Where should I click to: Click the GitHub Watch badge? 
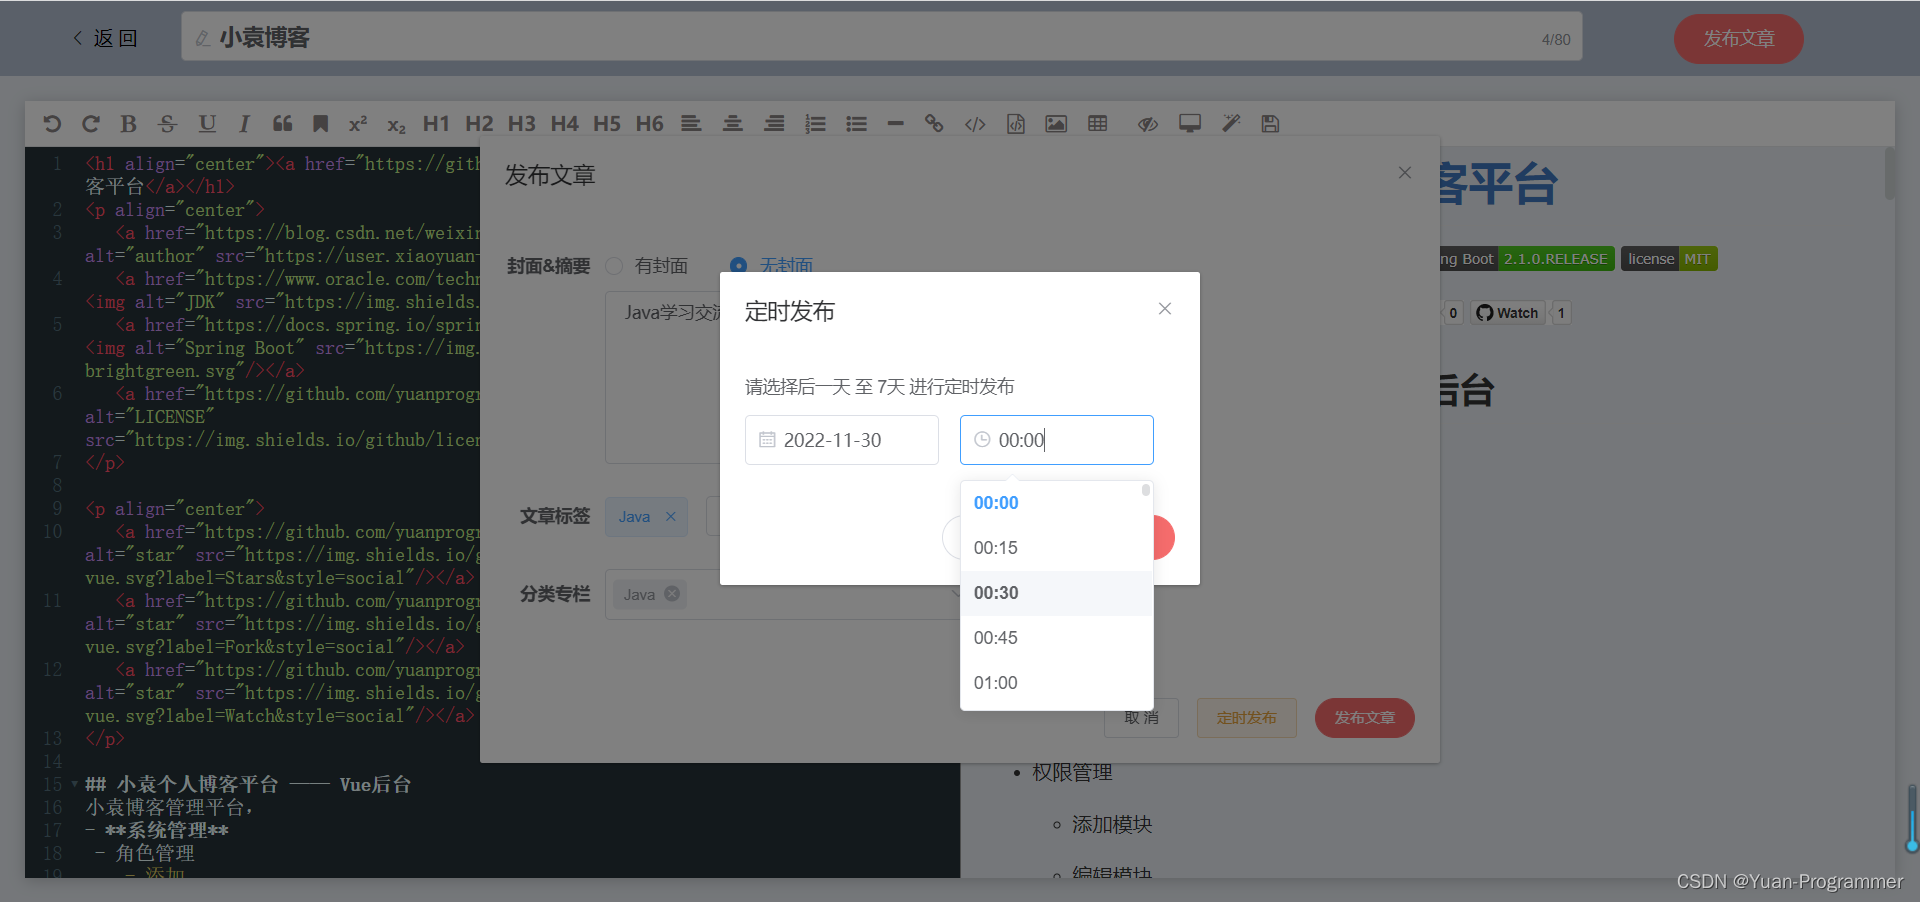tap(1508, 313)
